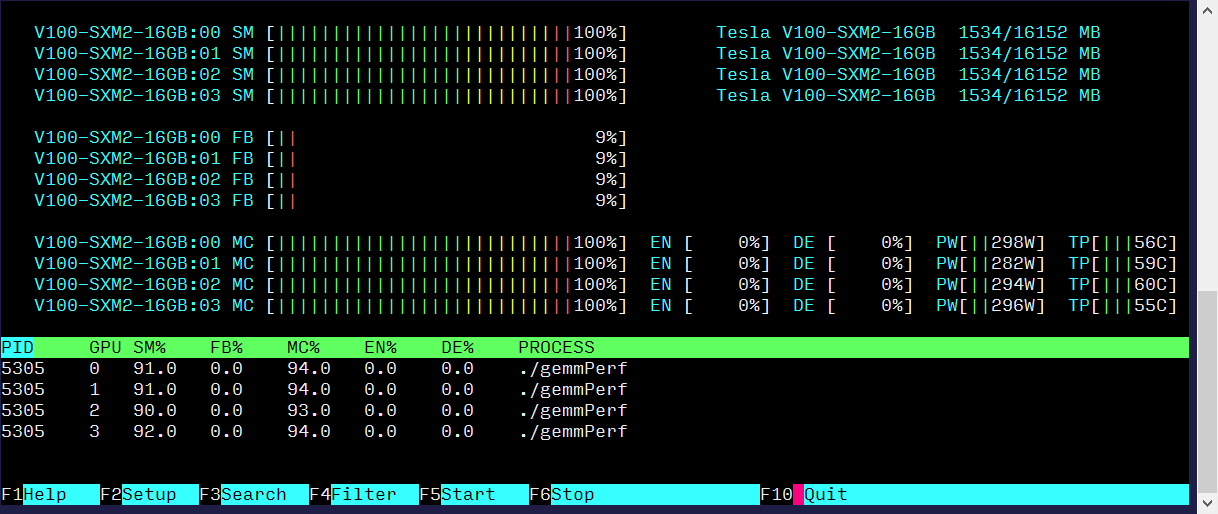The height and width of the screenshot is (514, 1218).
Task: Click the V100-SXM2-16GB:02 FB 9% bar
Action: [447, 180]
